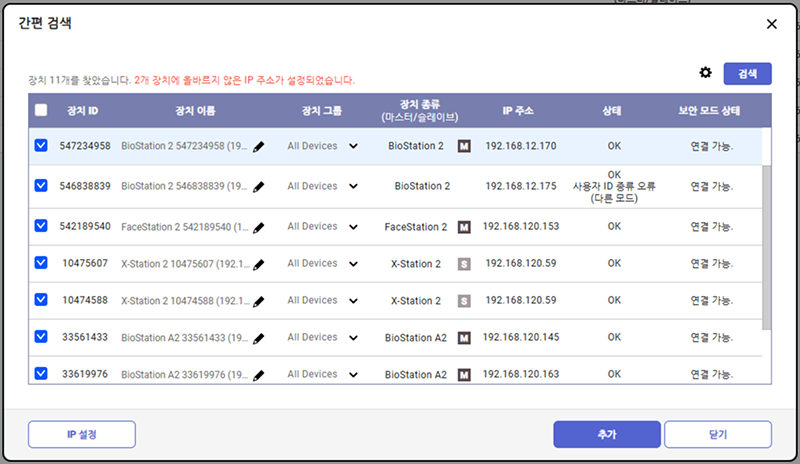The height and width of the screenshot is (464, 800).
Task: Toggle the select-all checkbox in table header
Action: click(41, 111)
